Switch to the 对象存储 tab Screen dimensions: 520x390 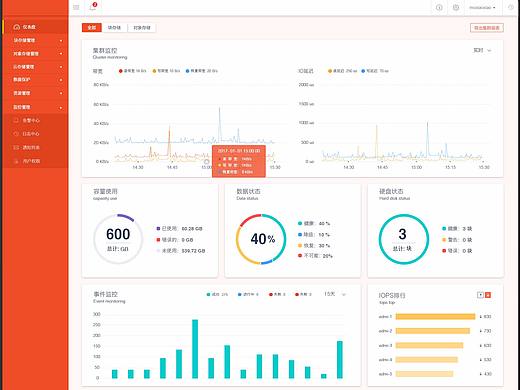tap(142, 28)
